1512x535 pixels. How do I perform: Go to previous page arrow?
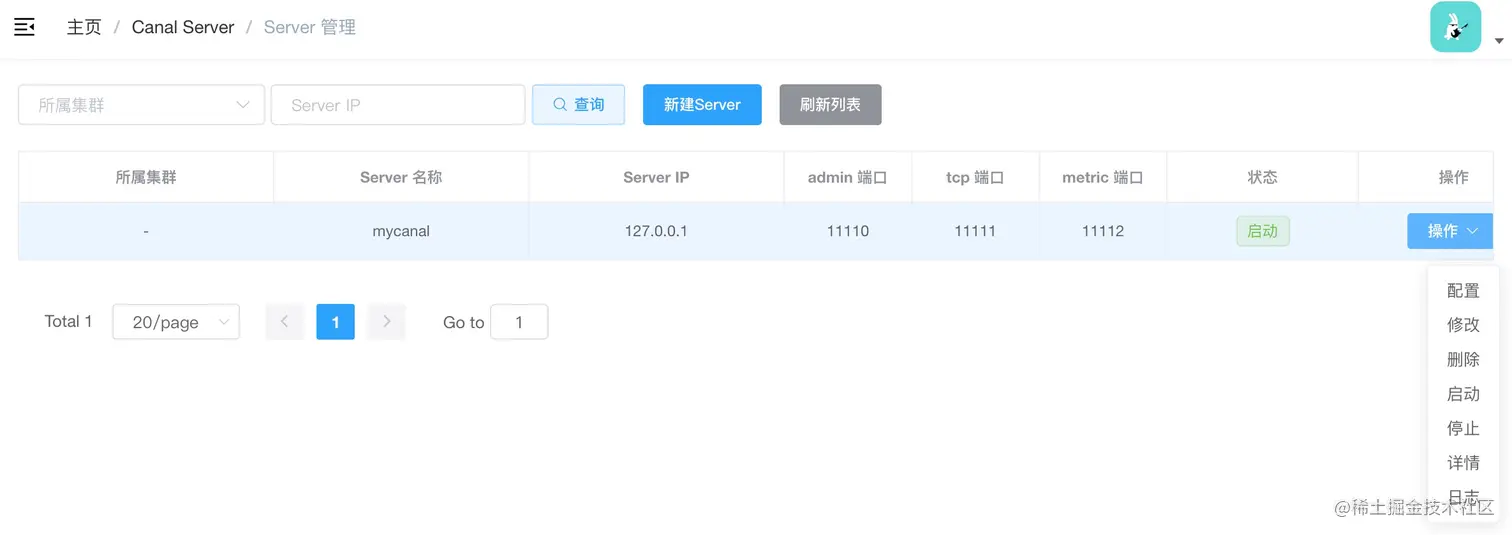click(284, 322)
